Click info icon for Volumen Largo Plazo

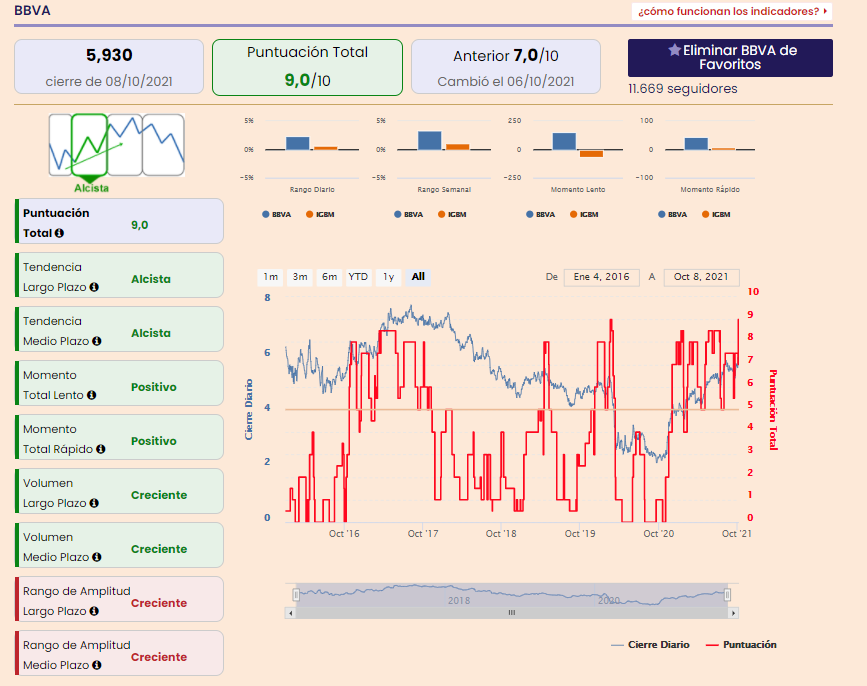tap(94, 503)
